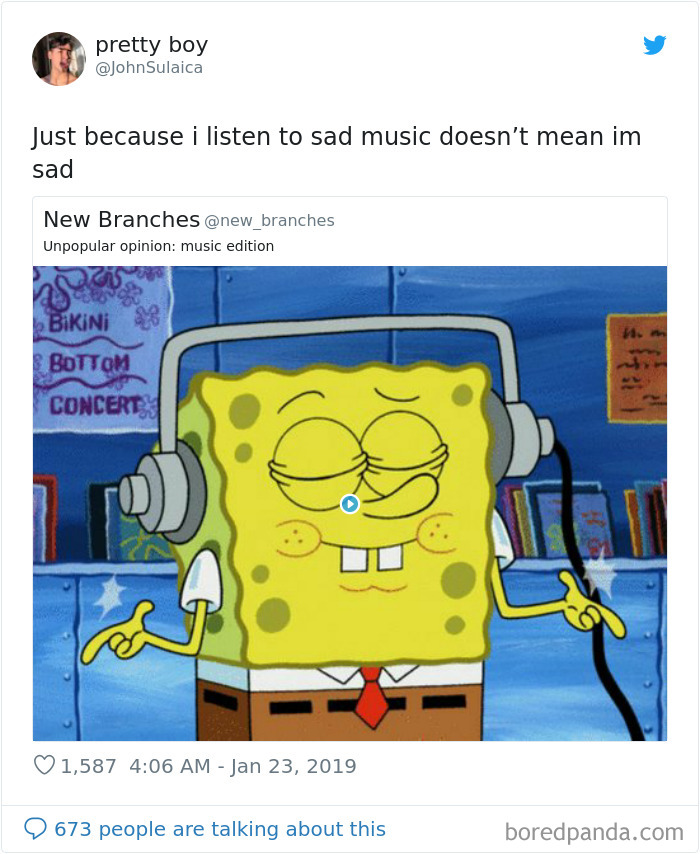Click the orange notice on the wall

click(x=637, y=368)
